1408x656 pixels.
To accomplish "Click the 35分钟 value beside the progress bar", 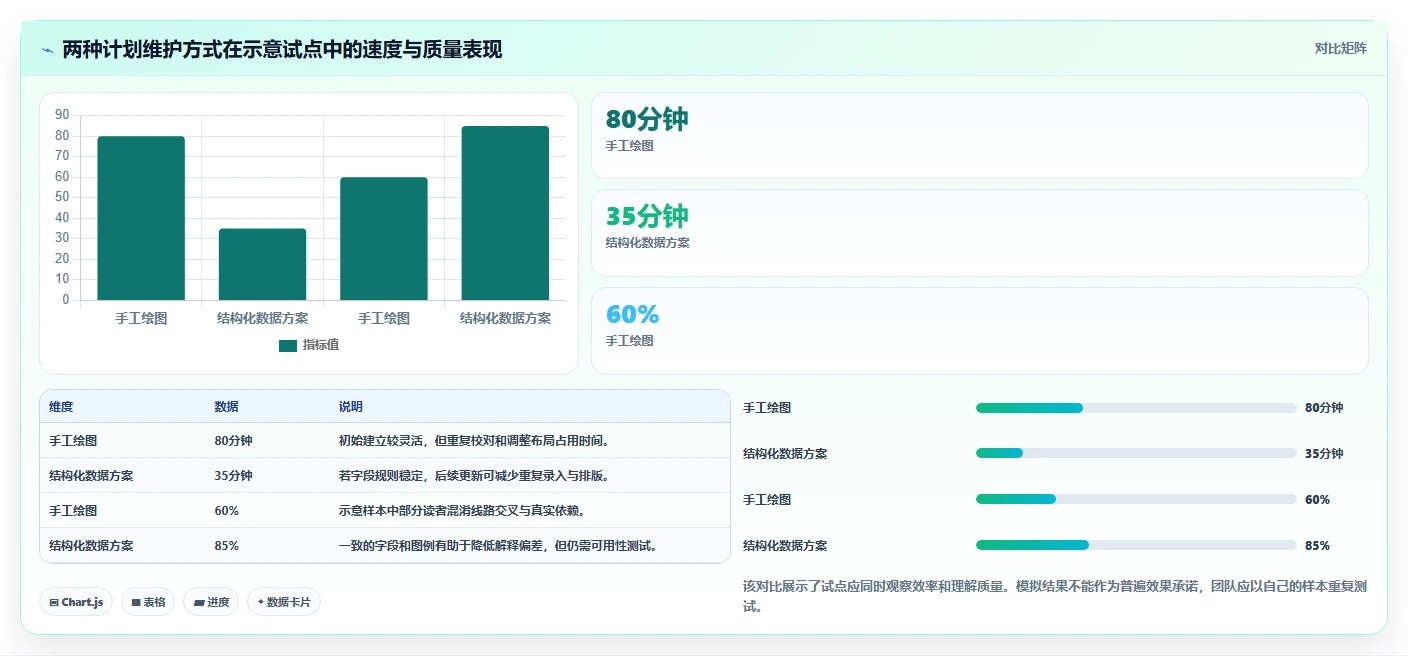I will pos(1324,454).
